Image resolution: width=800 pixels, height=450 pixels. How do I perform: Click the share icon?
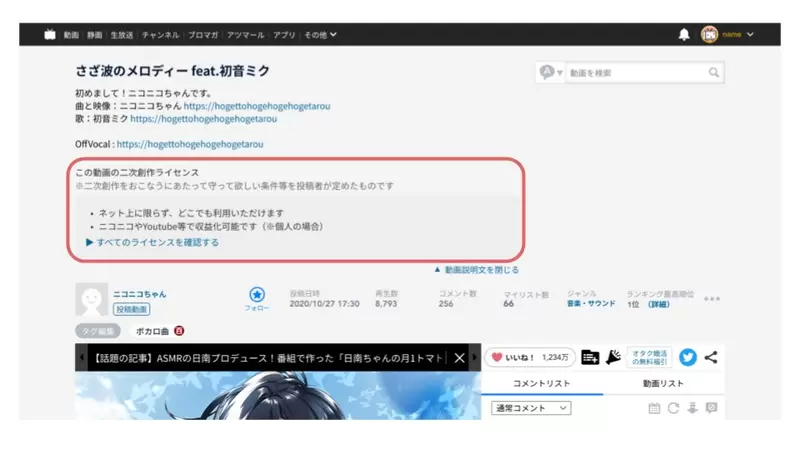point(711,357)
